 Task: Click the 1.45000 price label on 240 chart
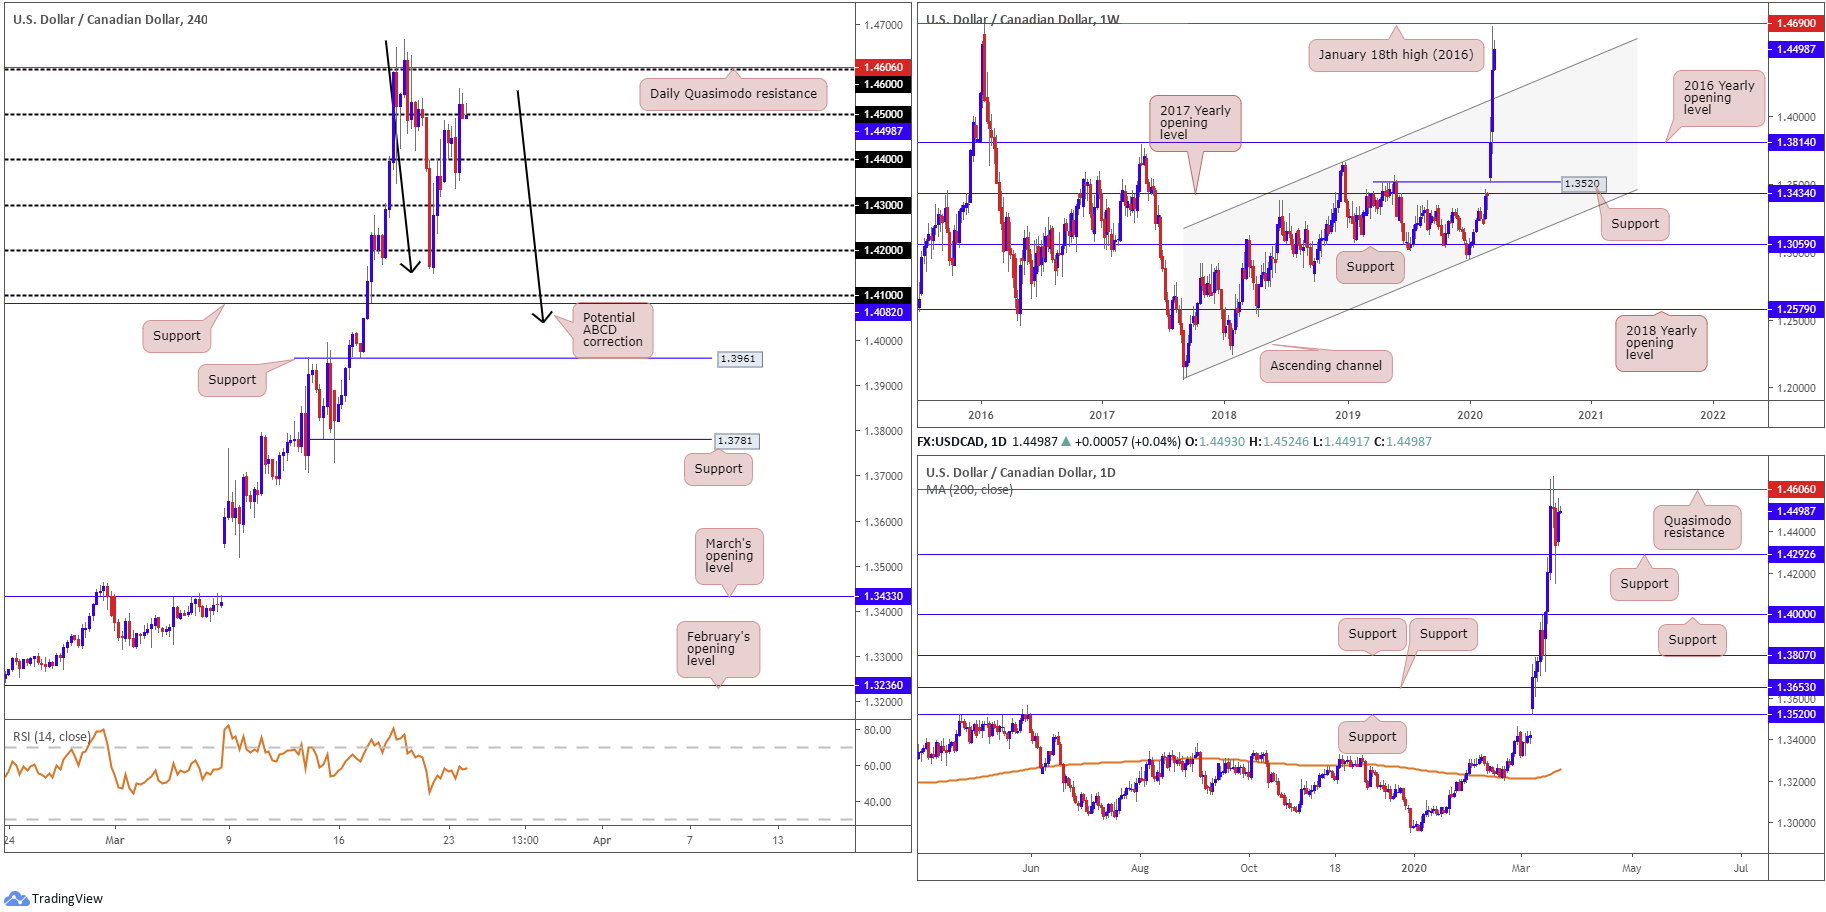(x=883, y=114)
